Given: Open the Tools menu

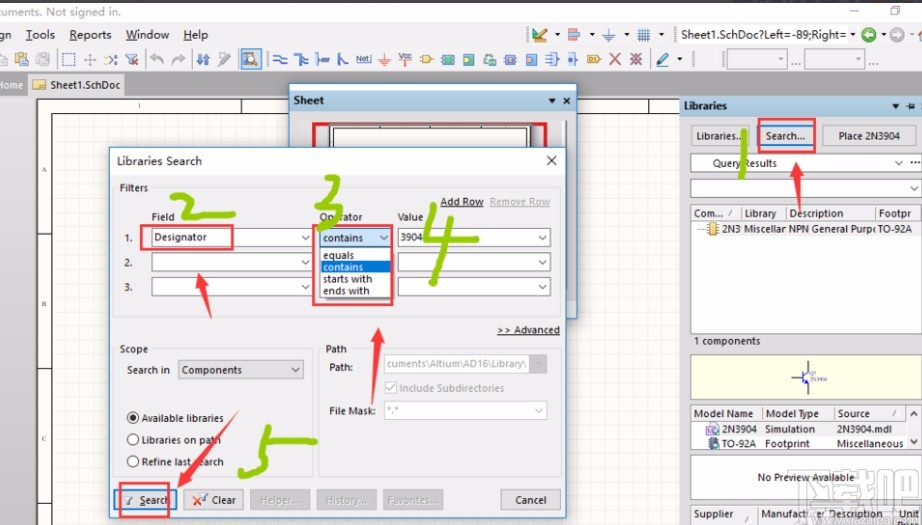Looking at the screenshot, I should tap(40, 35).
